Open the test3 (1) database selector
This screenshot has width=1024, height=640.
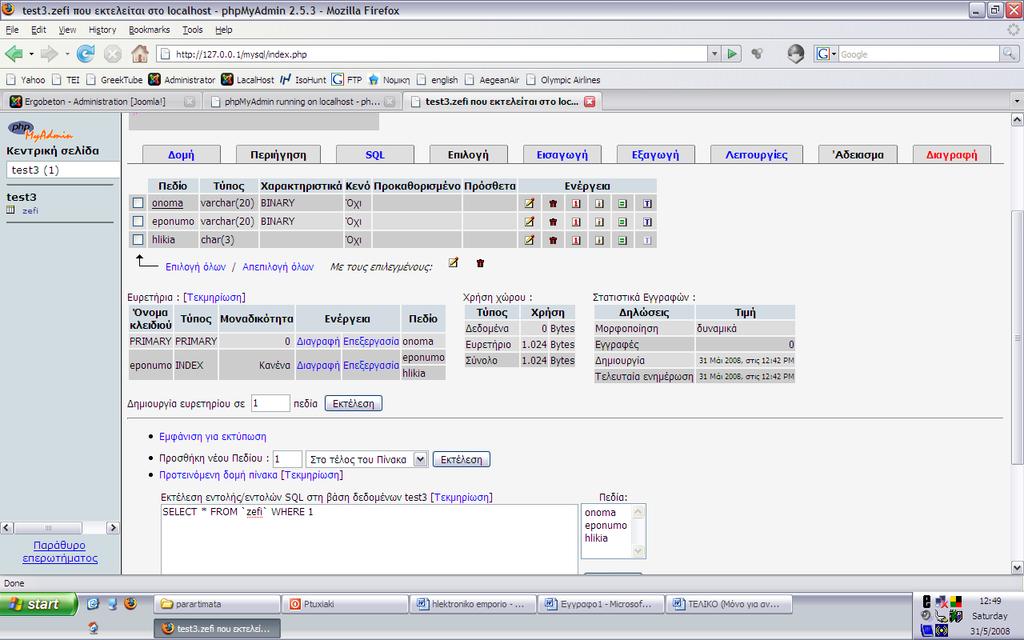[63, 170]
